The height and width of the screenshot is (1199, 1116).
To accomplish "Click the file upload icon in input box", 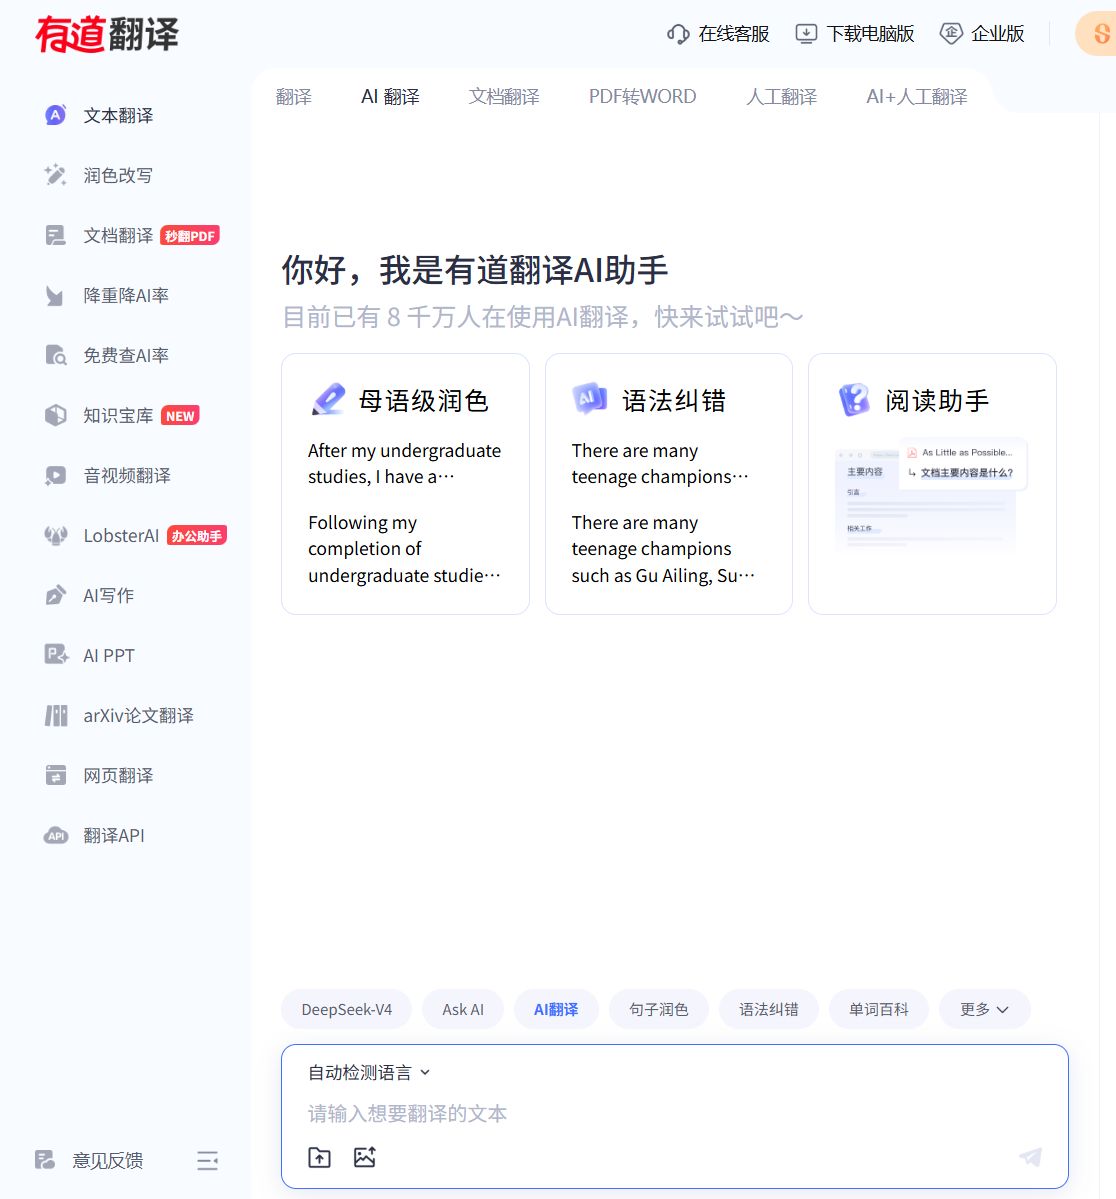I will (x=319, y=1157).
